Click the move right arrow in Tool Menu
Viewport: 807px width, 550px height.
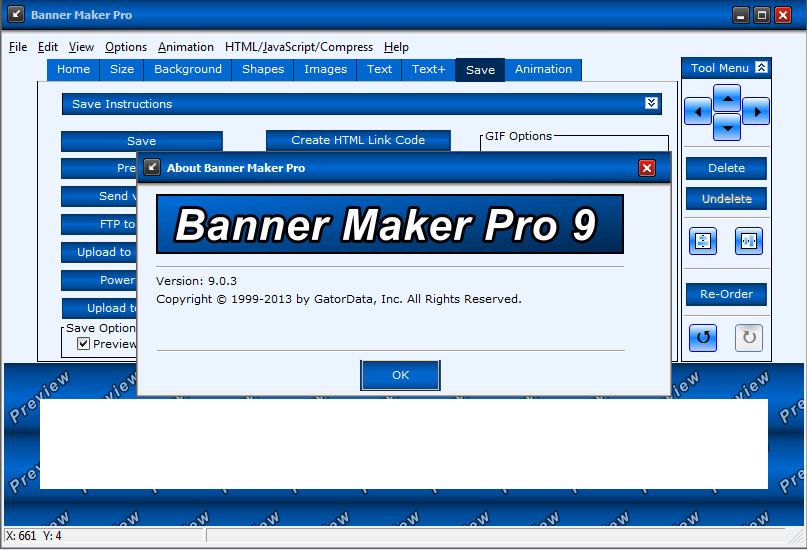pos(756,111)
